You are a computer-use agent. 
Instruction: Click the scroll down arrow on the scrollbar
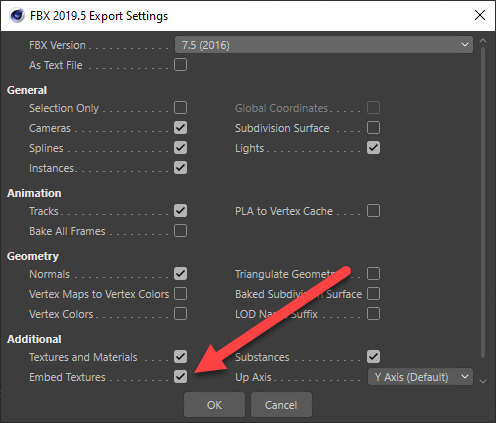click(483, 381)
